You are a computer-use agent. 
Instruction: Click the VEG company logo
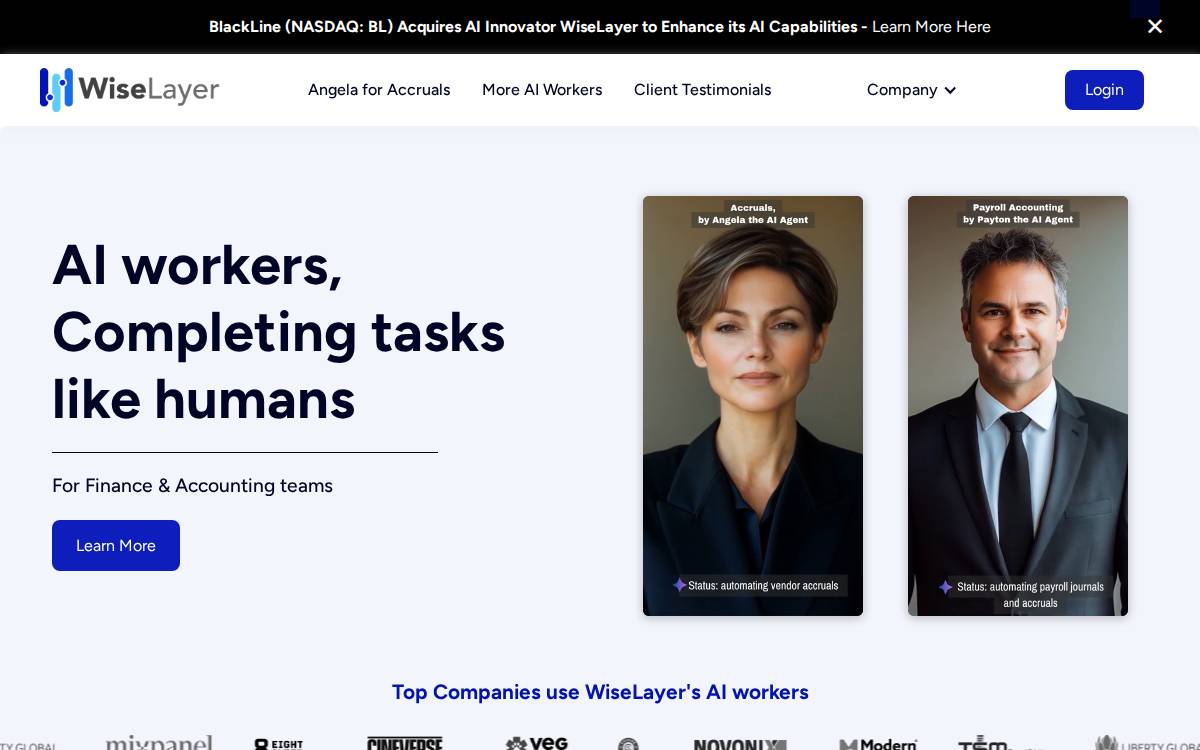pyautogui.click(x=537, y=743)
